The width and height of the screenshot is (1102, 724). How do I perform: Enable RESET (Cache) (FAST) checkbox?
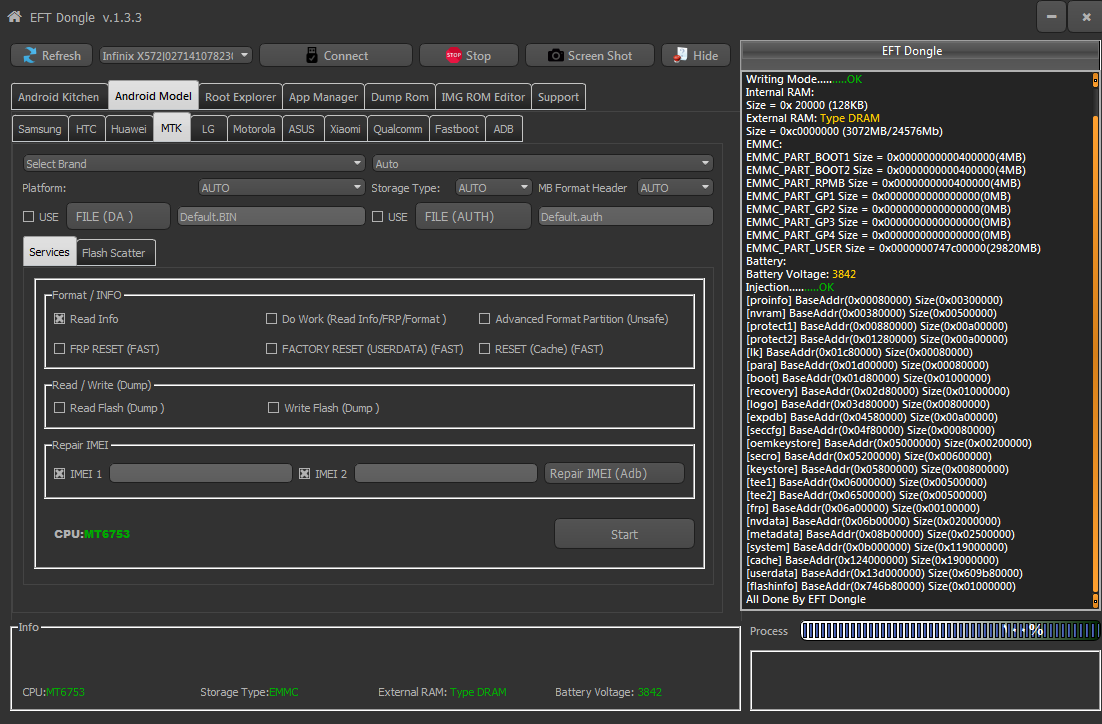(484, 349)
